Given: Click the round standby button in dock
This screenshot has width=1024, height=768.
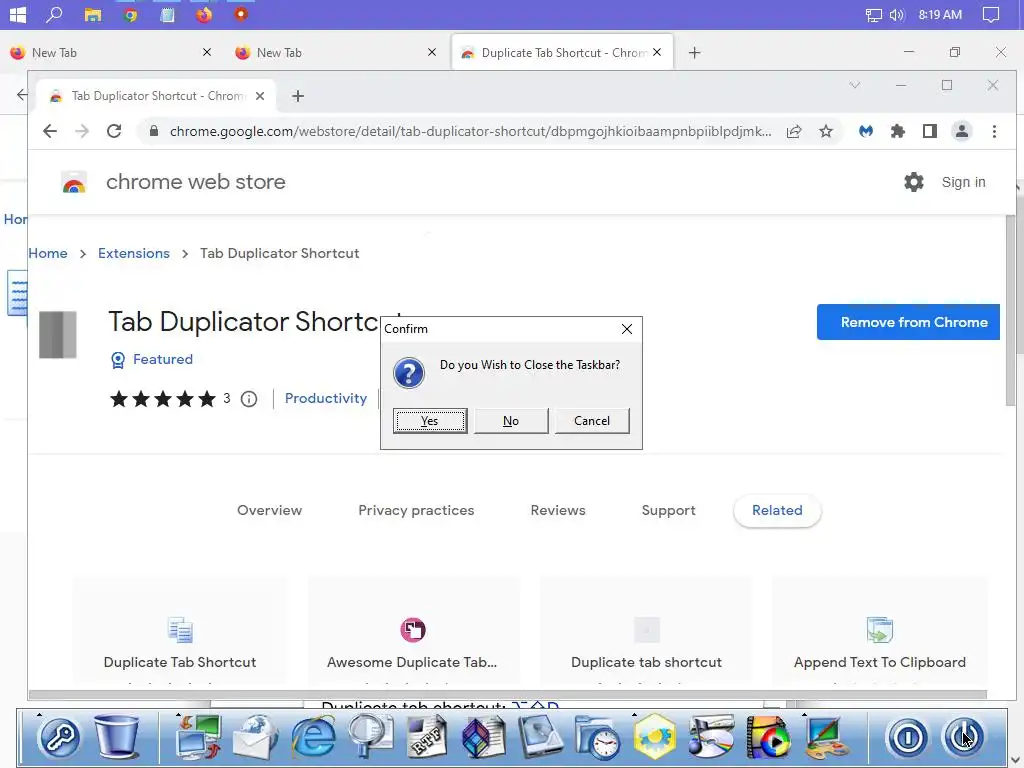Looking at the screenshot, I should pyautogui.click(x=907, y=738).
